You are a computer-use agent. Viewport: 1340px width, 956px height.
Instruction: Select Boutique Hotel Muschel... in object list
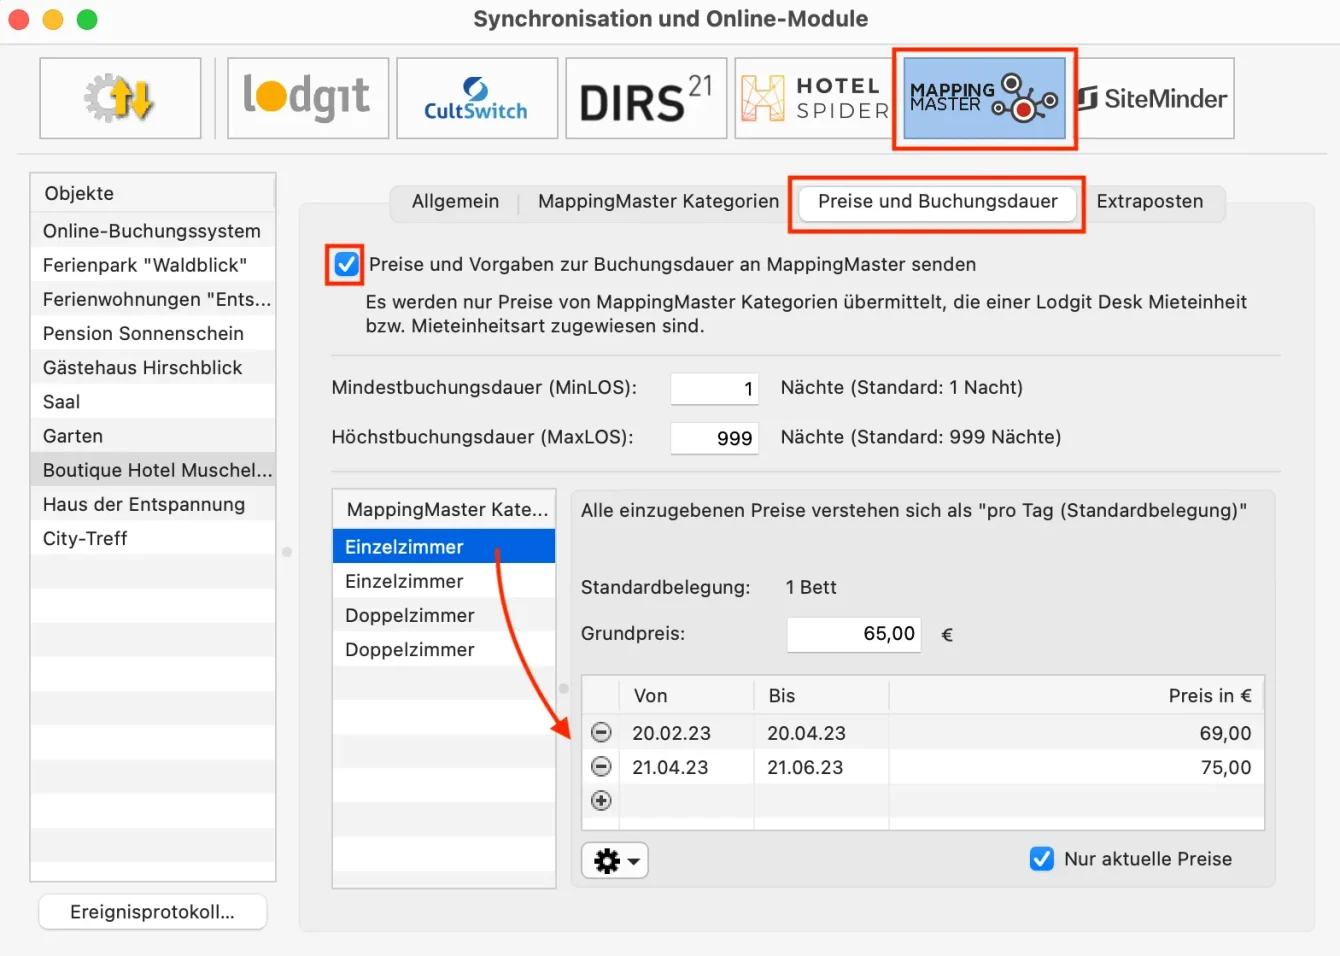tap(153, 470)
